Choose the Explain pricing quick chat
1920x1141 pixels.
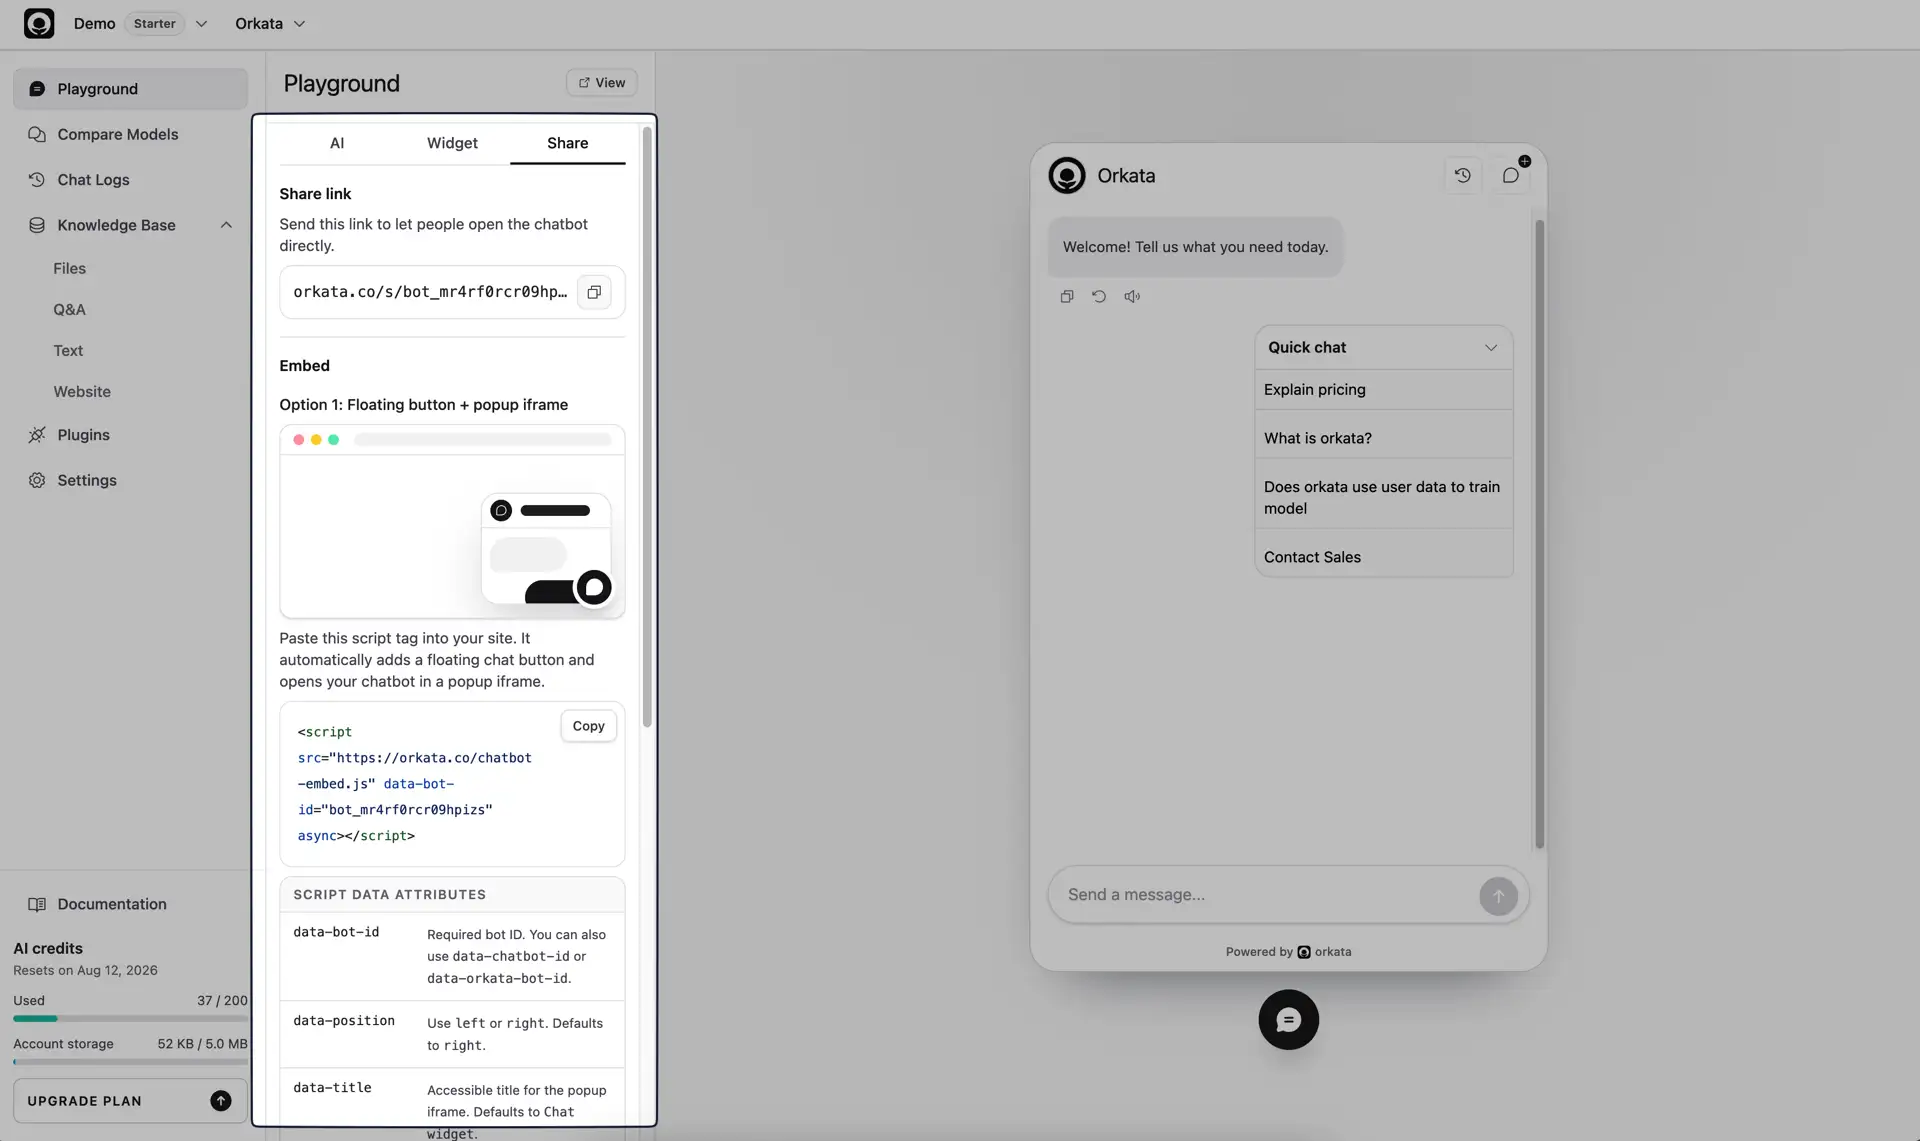click(1384, 390)
